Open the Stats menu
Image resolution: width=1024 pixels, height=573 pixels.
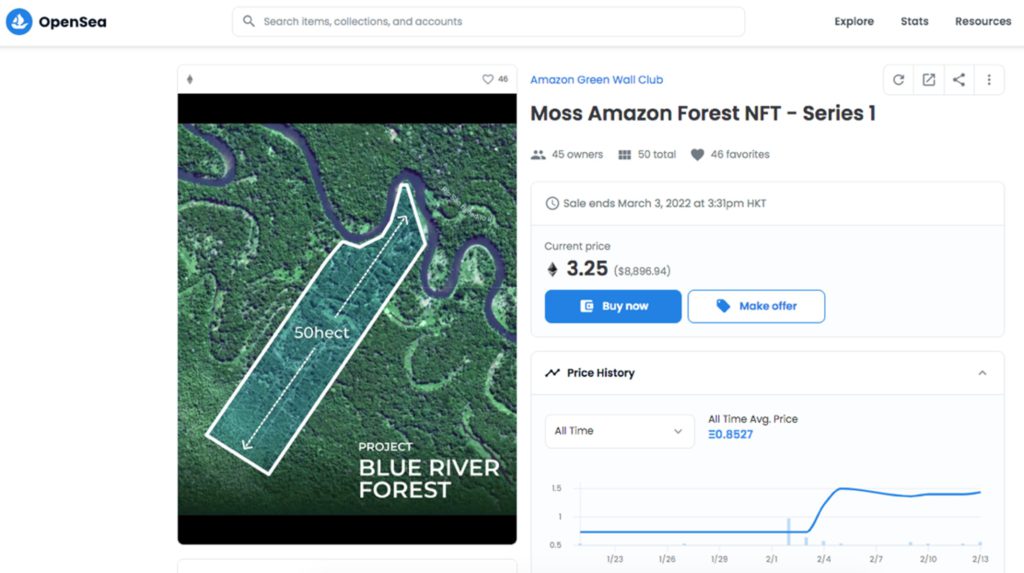point(914,22)
